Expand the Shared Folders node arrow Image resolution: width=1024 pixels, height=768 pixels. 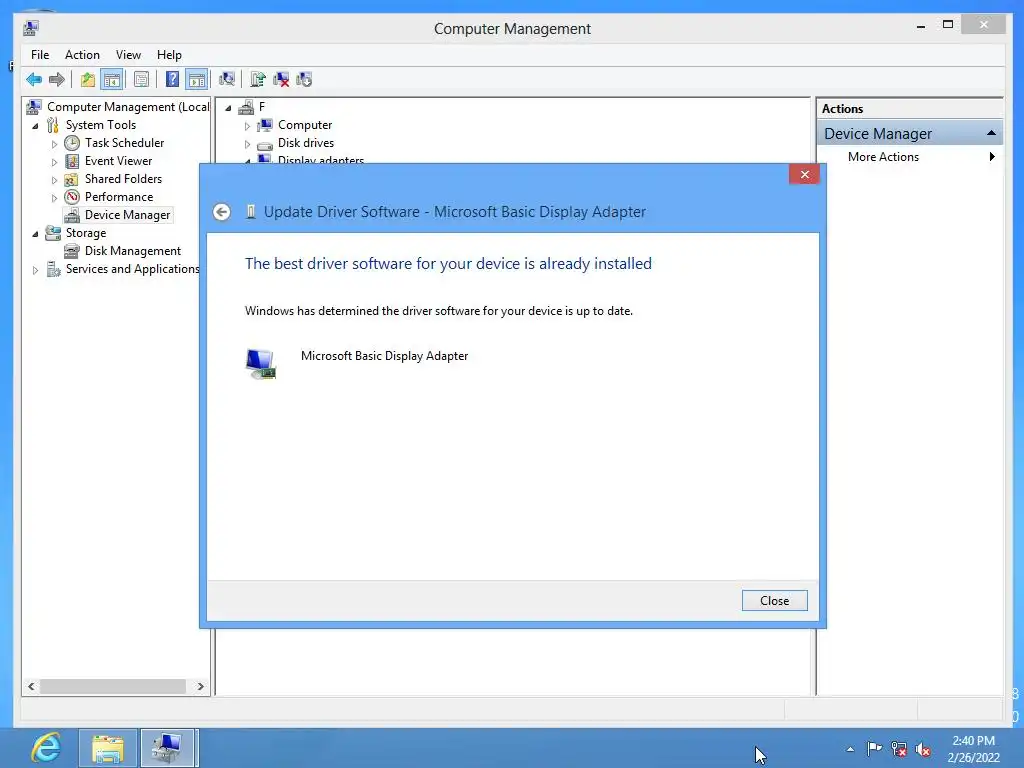pos(54,180)
